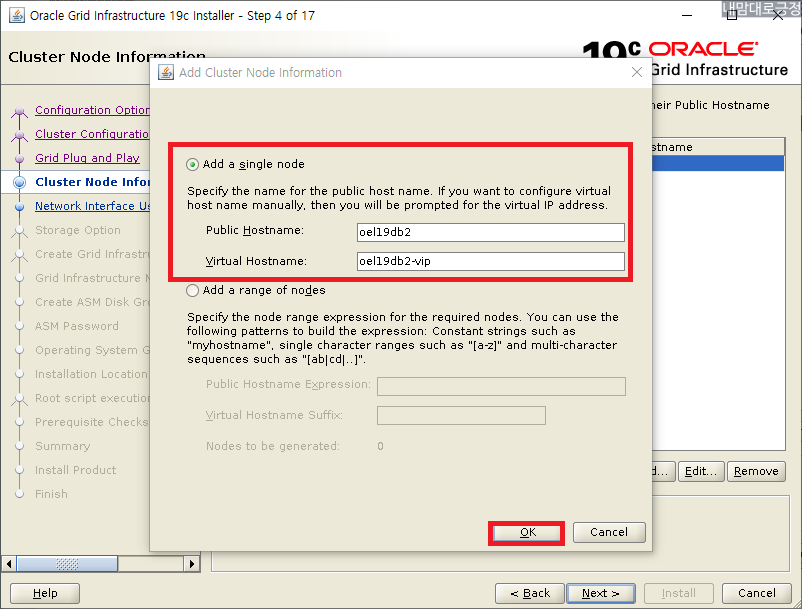Remove the selected node with the Remove button

pyautogui.click(x=756, y=471)
